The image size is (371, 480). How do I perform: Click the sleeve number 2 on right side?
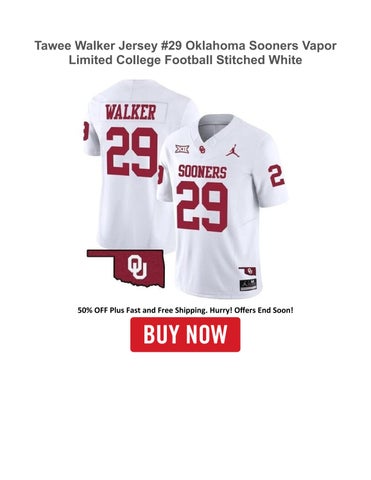click(277, 176)
